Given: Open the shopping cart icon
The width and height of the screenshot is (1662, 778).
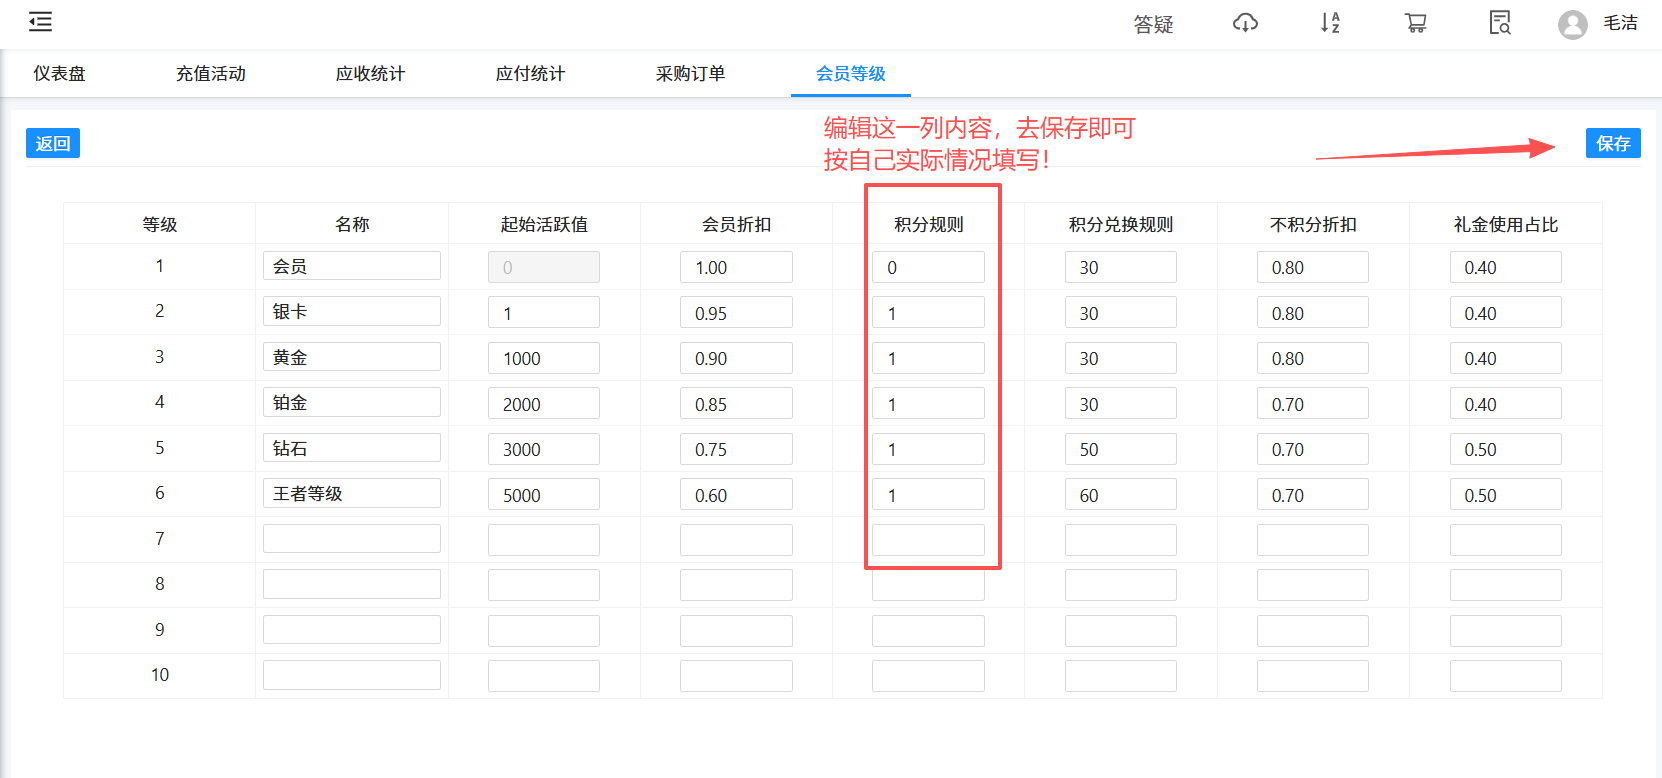Looking at the screenshot, I should (1415, 23).
